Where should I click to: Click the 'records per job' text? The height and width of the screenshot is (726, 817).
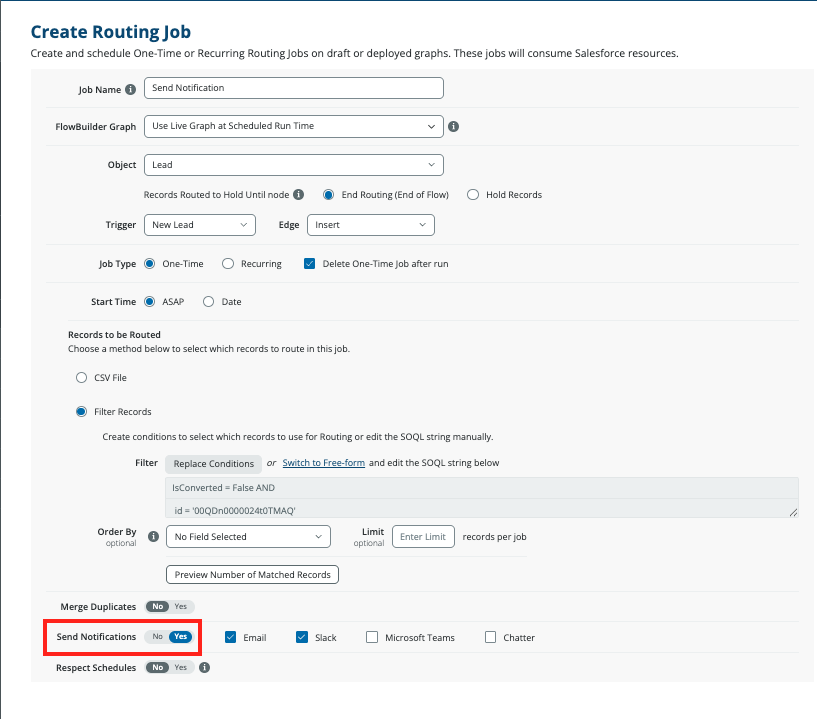tap(494, 537)
